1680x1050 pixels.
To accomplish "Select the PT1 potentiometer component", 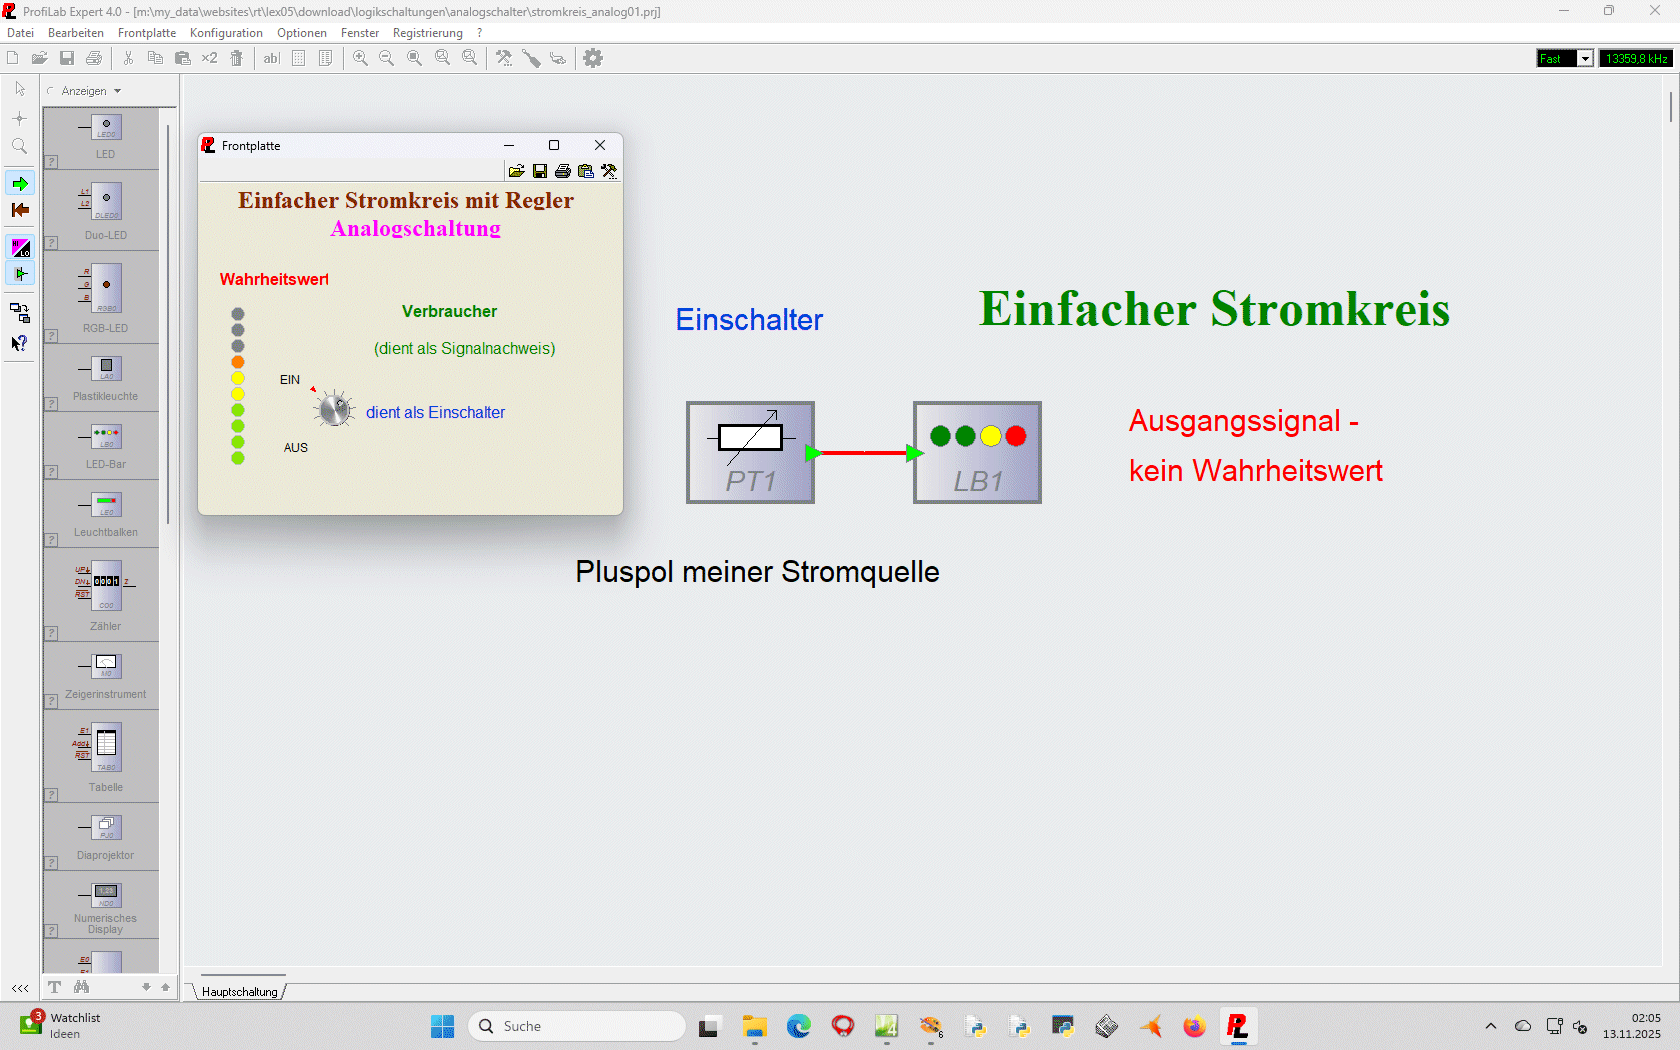I will [x=750, y=452].
